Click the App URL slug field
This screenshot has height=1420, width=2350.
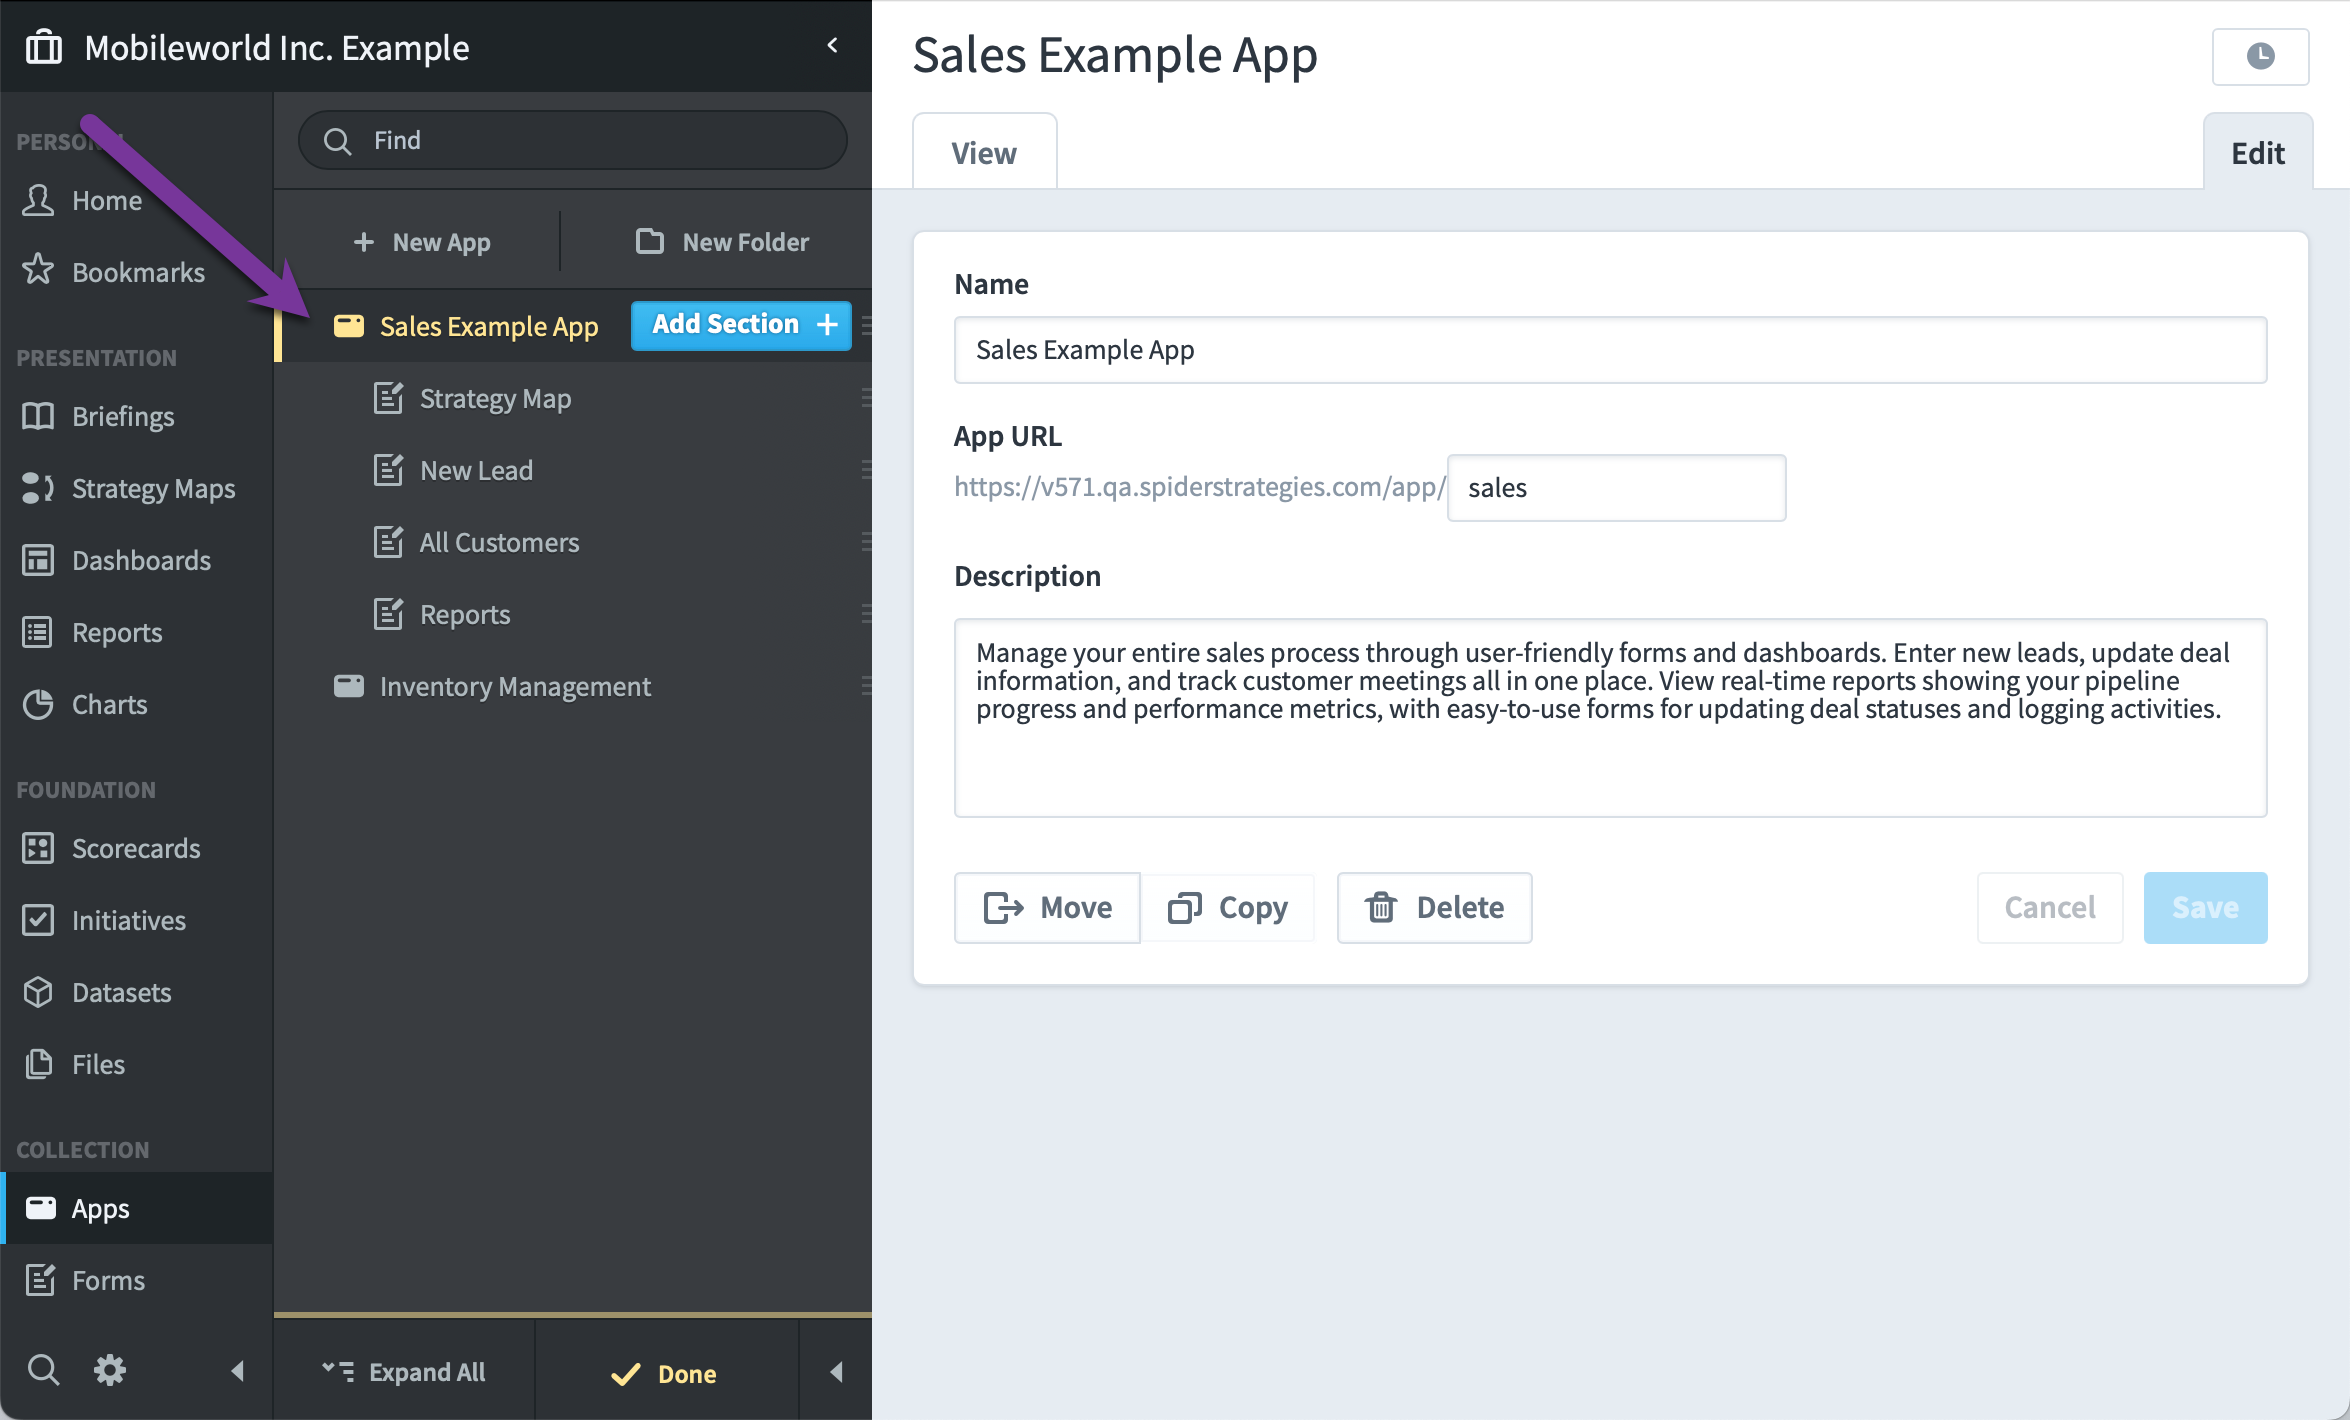click(1616, 488)
